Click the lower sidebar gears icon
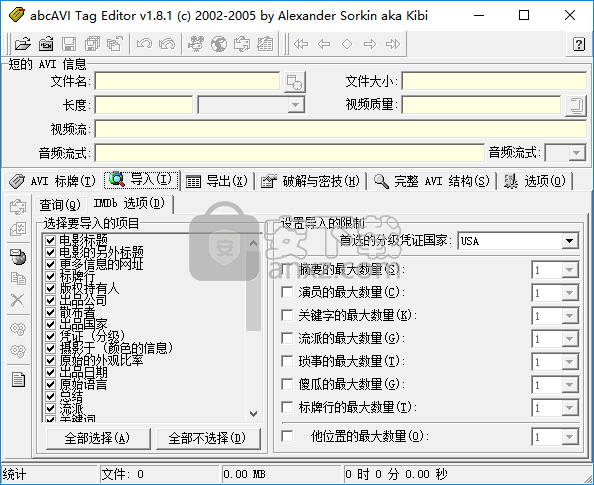 click(x=18, y=350)
